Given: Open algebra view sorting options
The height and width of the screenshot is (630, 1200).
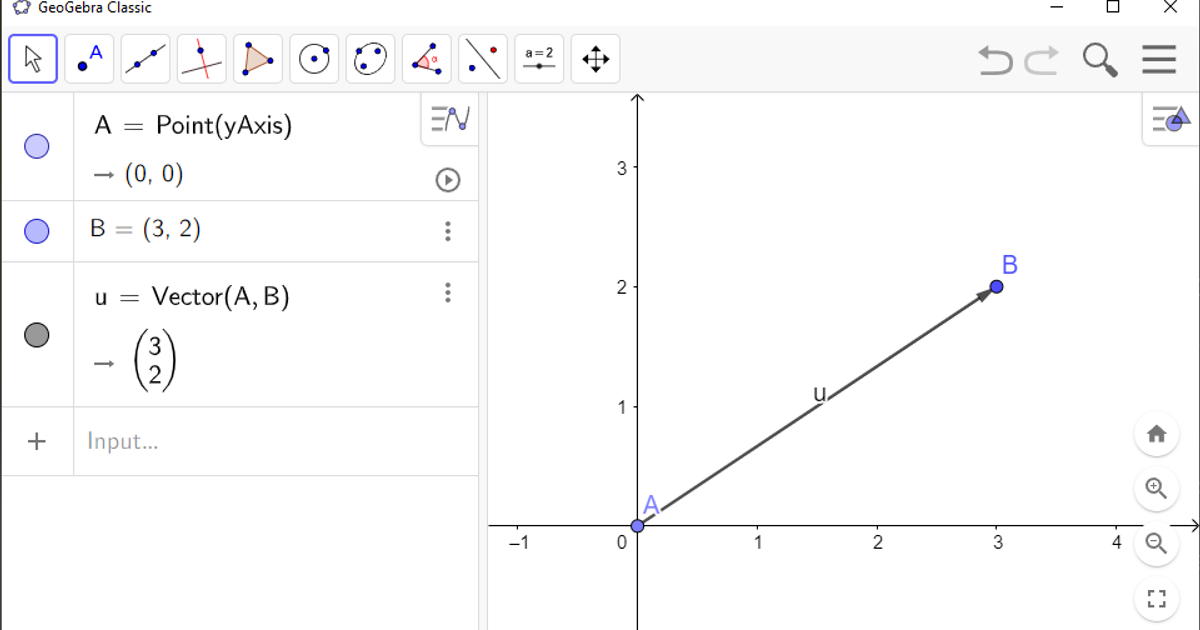Looking at the screenshot, I should [448, 118].
